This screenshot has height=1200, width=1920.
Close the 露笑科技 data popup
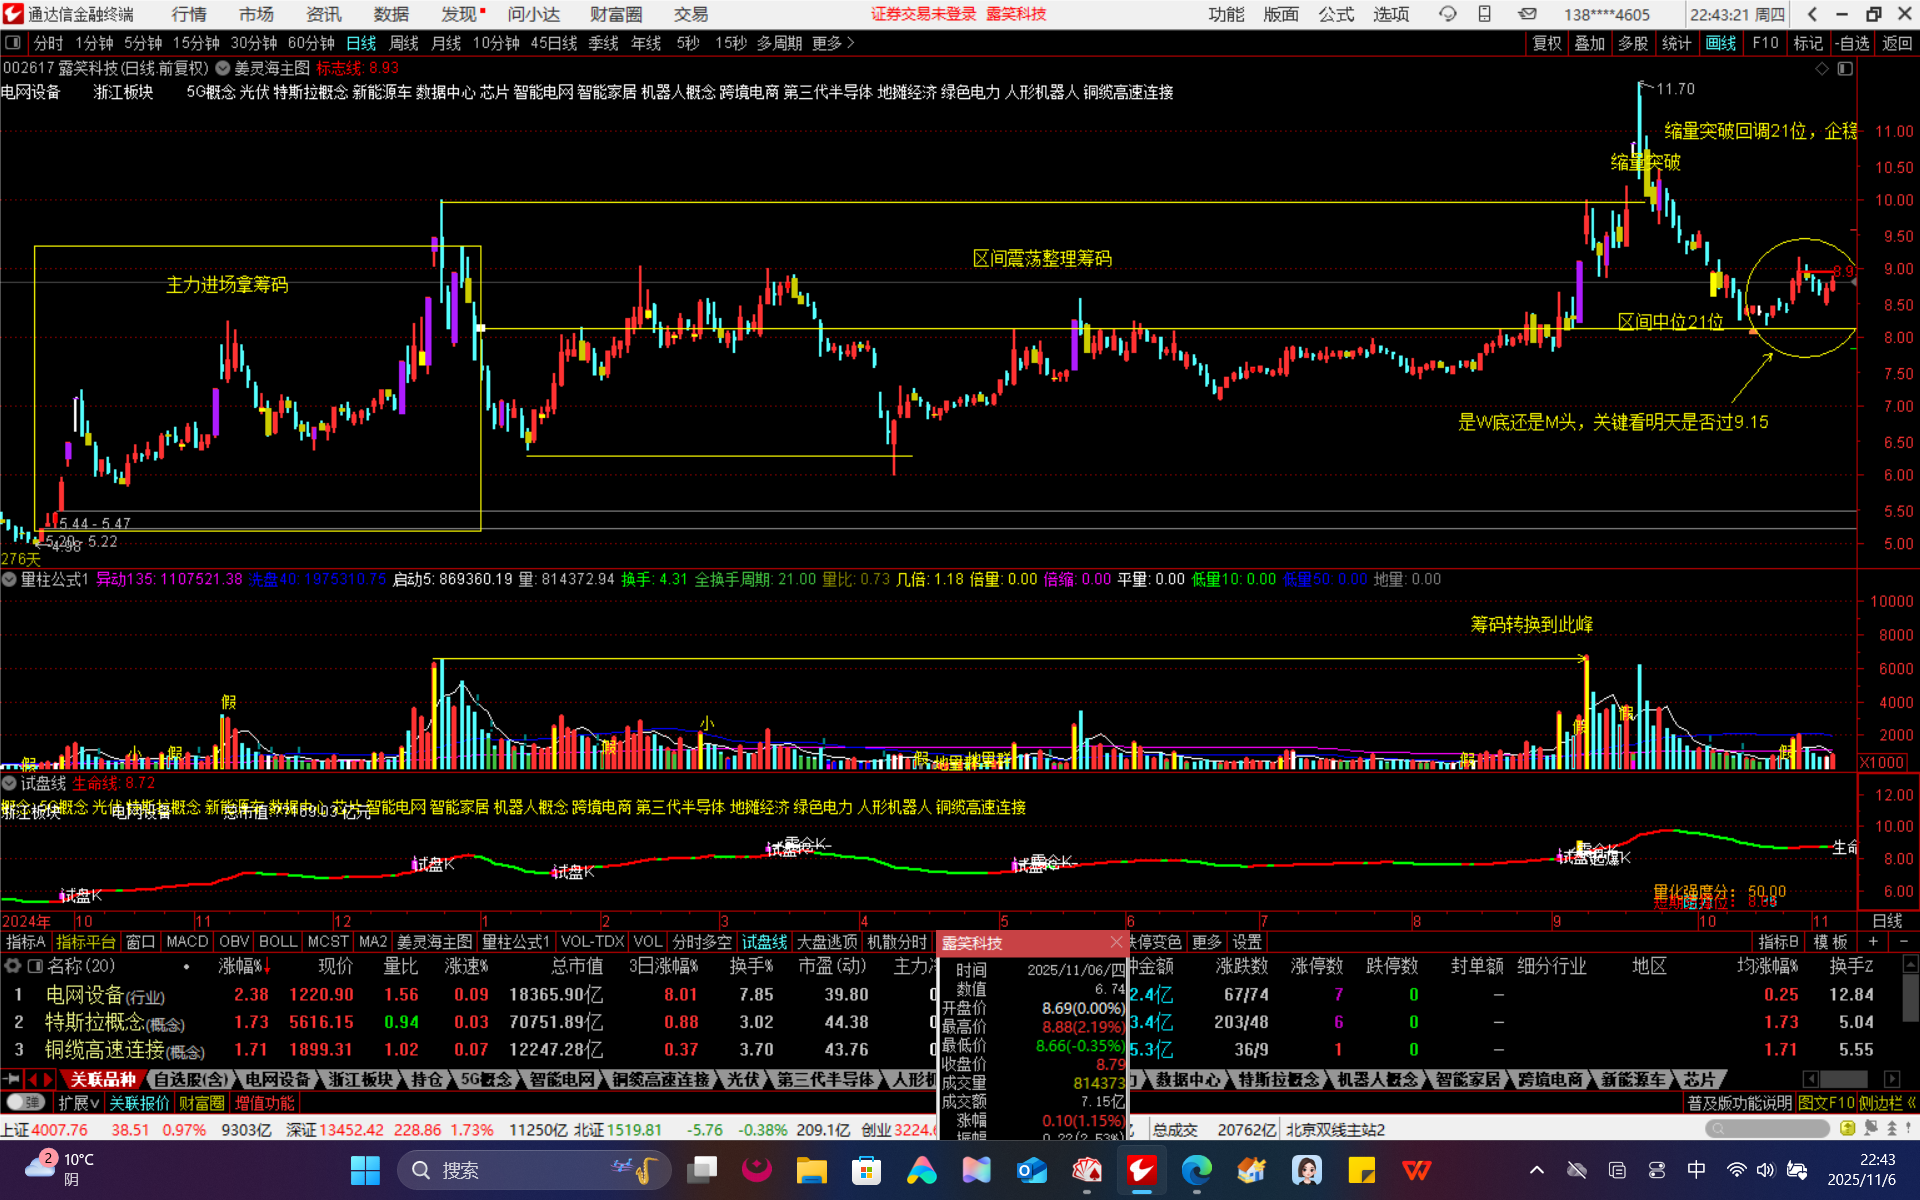click(1116, 942)
